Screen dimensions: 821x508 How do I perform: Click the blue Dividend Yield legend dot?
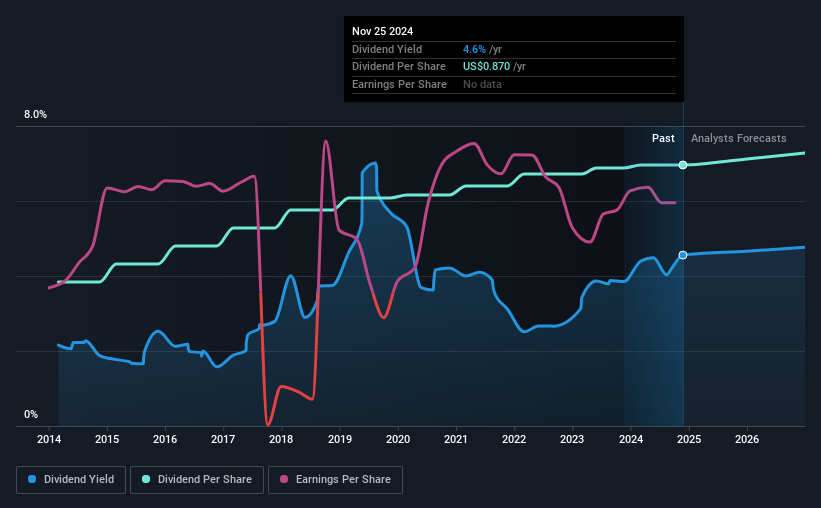tap(32, 479)
